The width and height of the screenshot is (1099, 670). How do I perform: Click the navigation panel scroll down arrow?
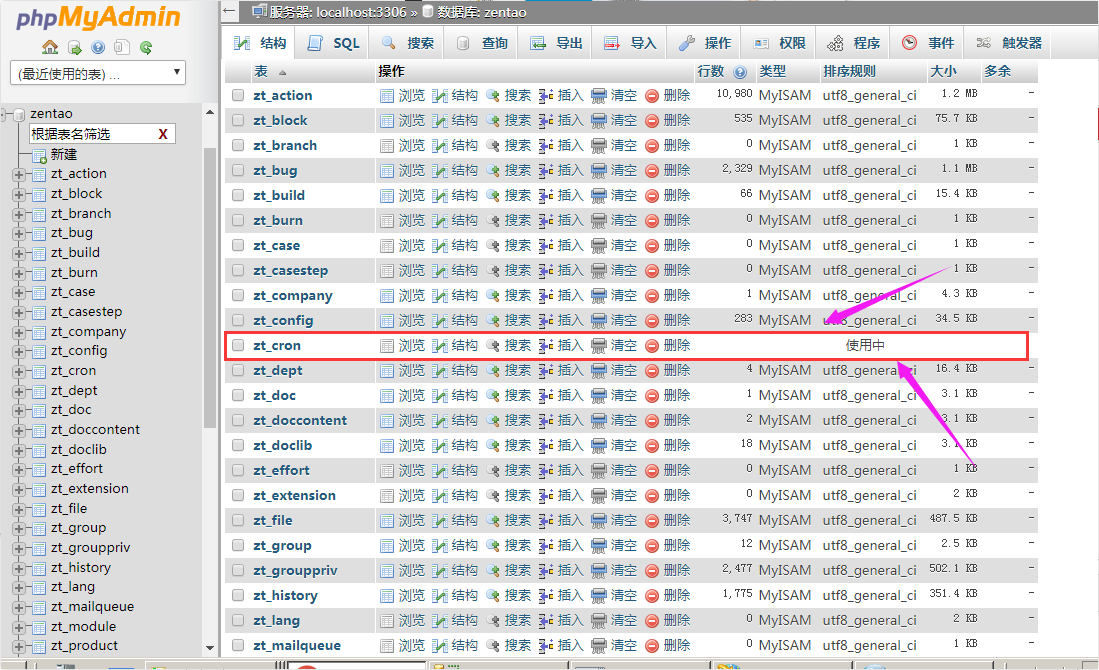(x=210, y=648)
